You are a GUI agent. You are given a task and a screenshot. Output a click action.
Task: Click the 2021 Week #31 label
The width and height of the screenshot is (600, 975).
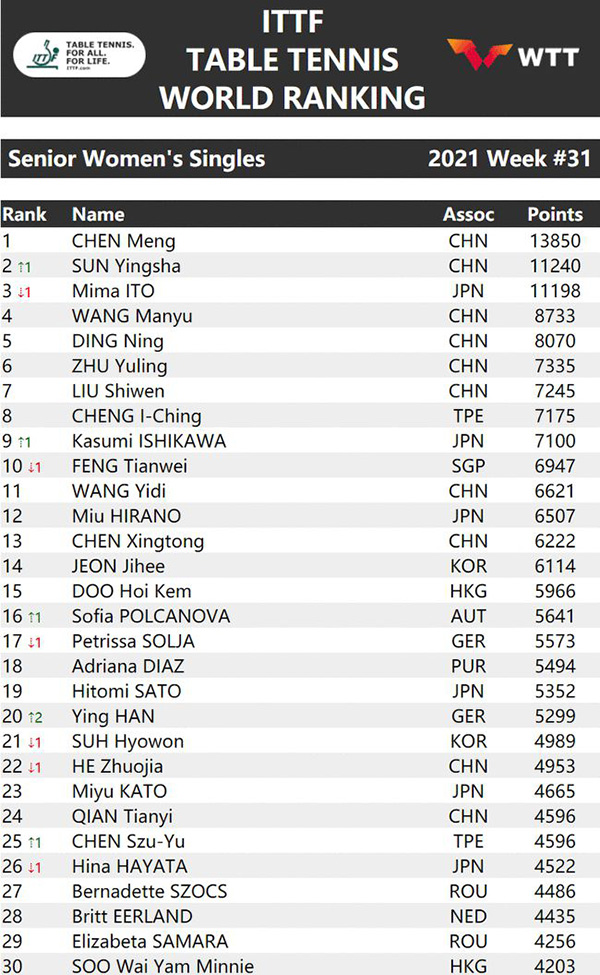coord(509,158)
